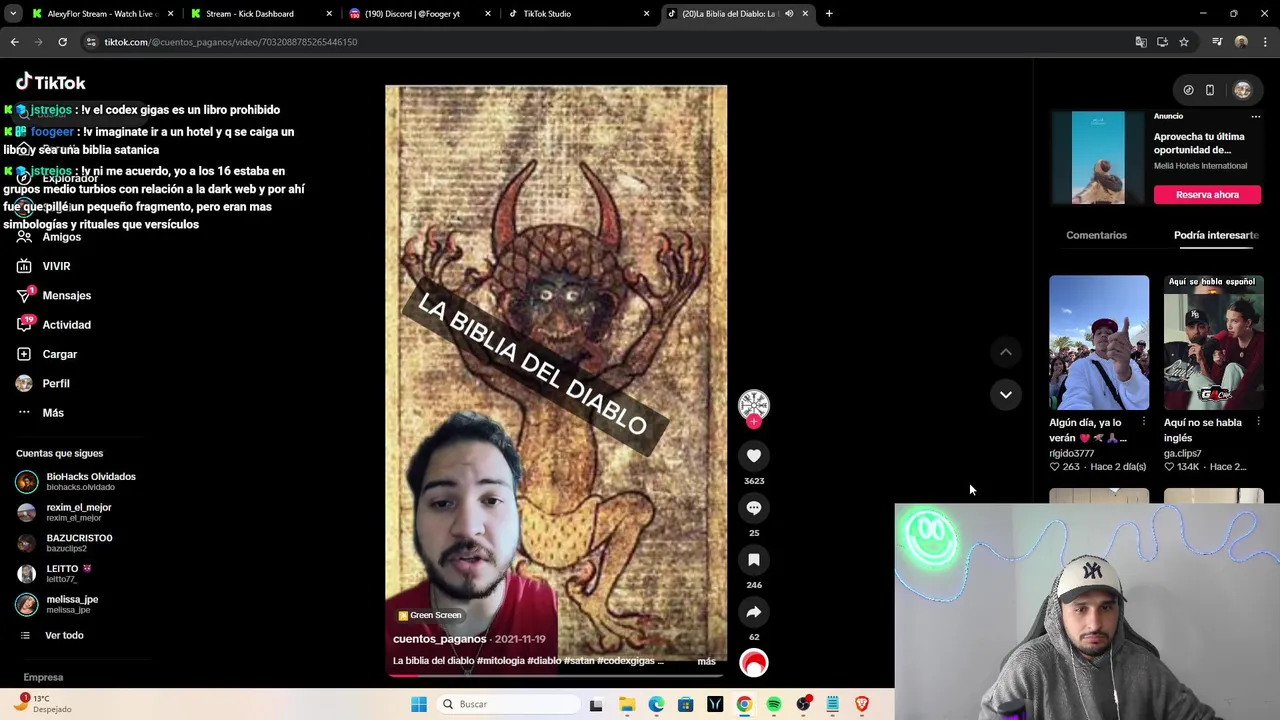The height and width of the screenshot is (720, 1280).
Task: Open ad options three-dot menu
Action: pyautogui.click(x=1256, y=116)
